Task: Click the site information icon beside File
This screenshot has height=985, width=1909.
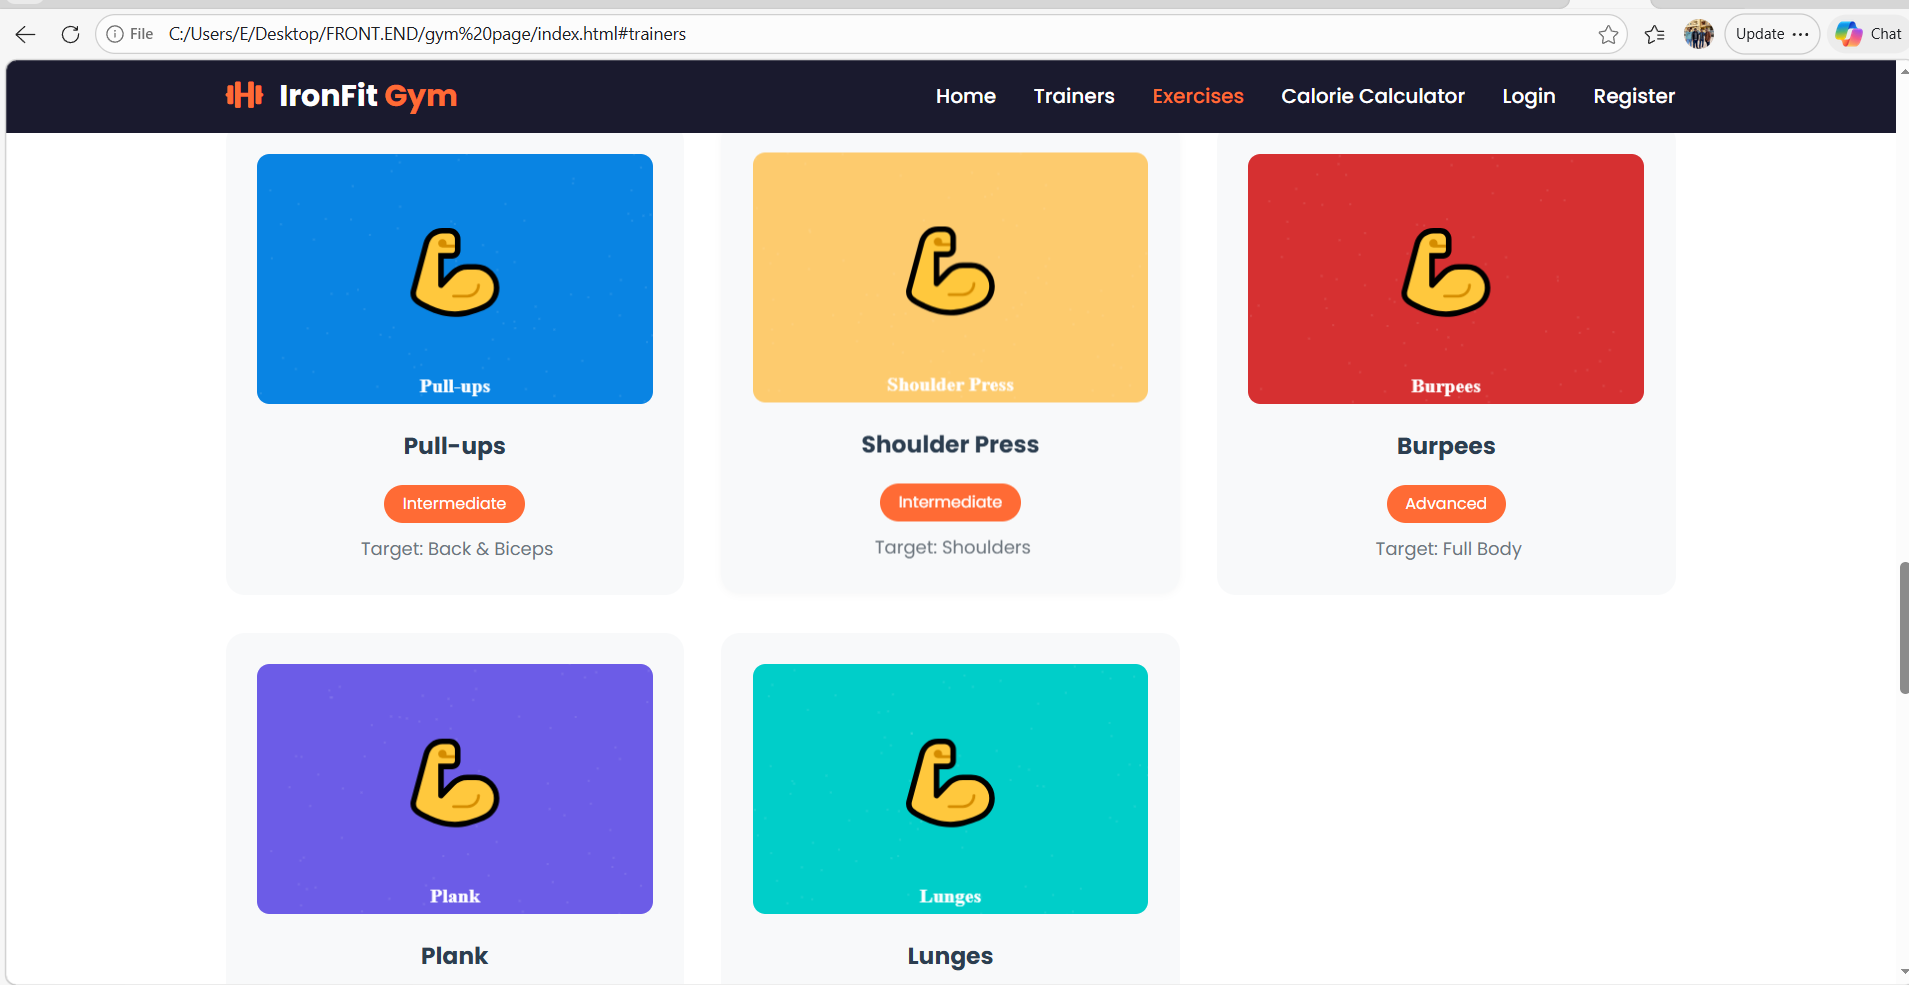Action: point(115,34)
